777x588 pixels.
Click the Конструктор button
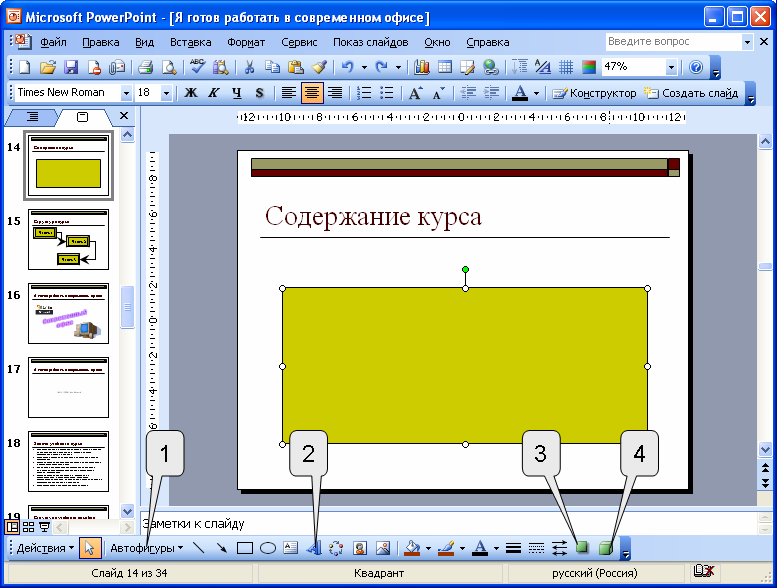tap(594, 93)
